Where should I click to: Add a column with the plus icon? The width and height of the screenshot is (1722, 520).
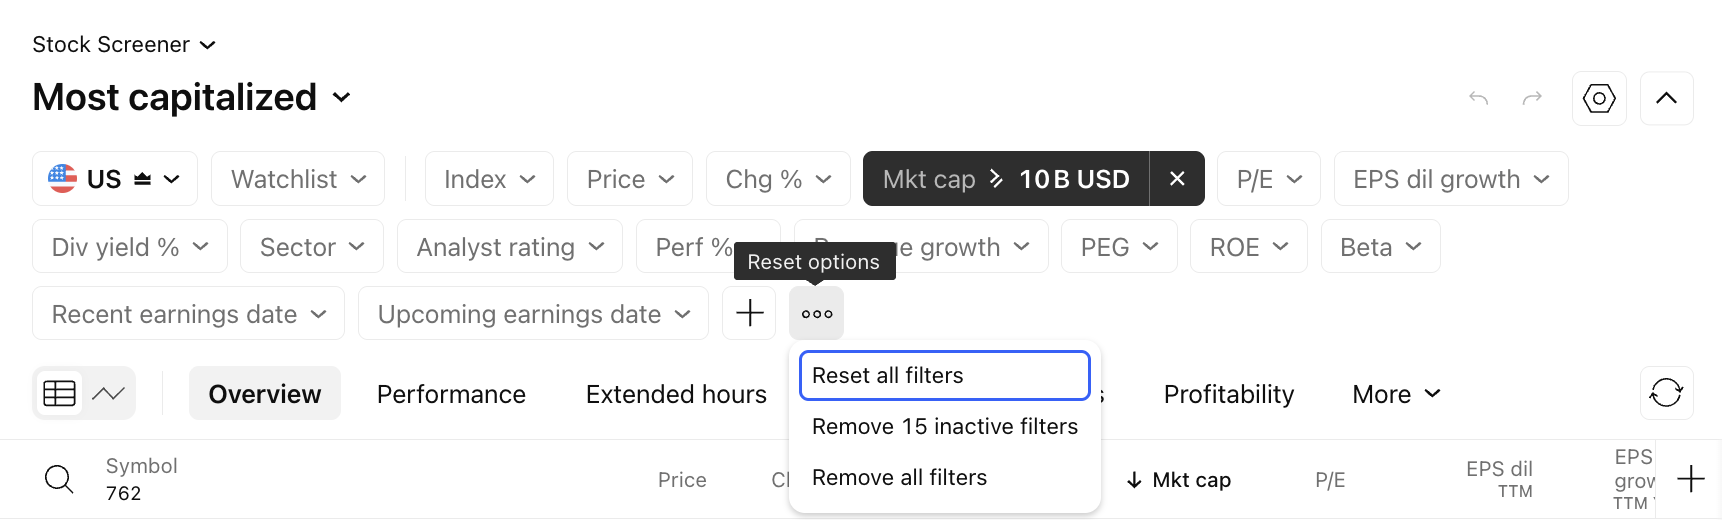(x=1690, y=479)
